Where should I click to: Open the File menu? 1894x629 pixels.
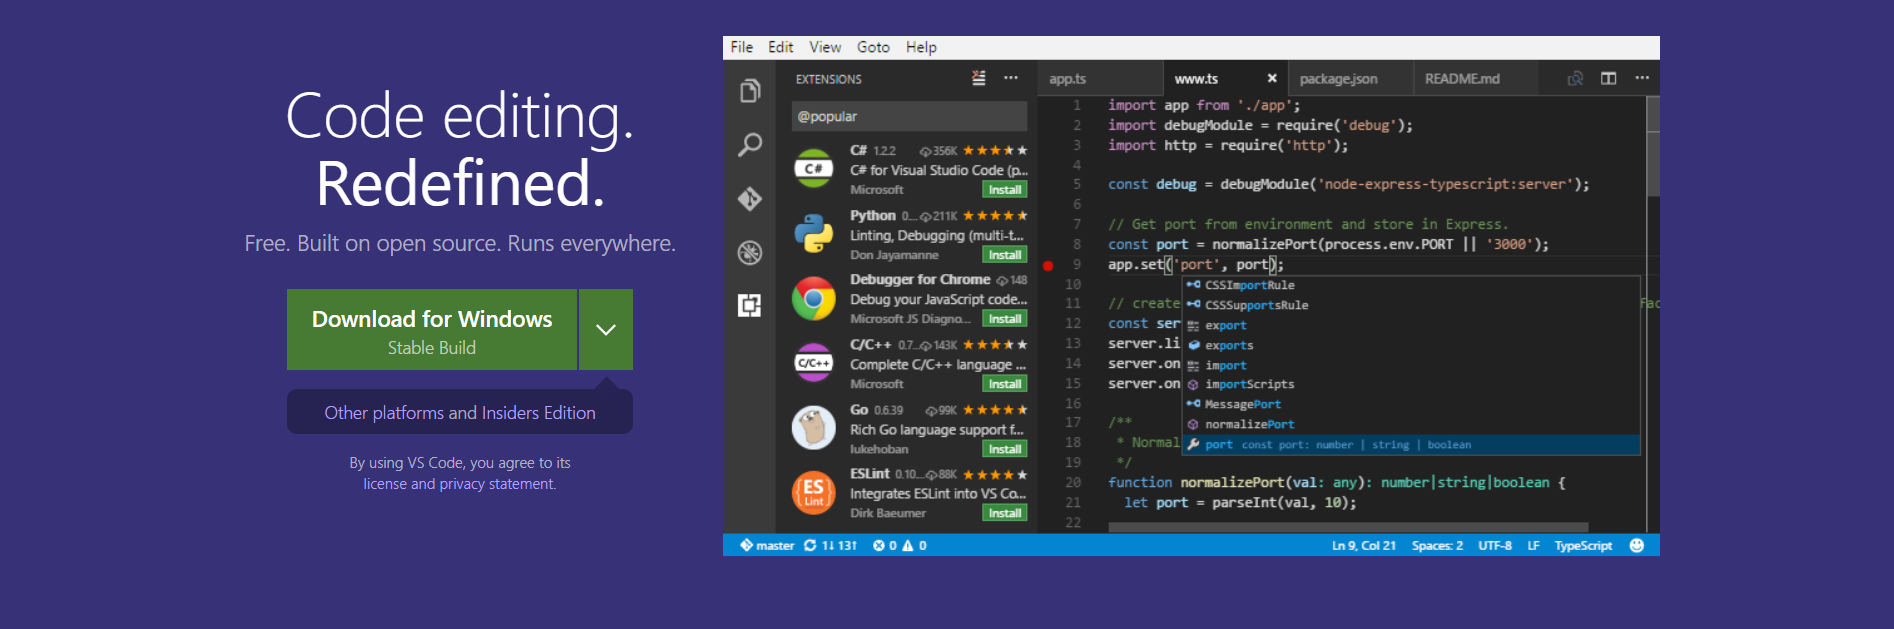(x=742, y=47)
